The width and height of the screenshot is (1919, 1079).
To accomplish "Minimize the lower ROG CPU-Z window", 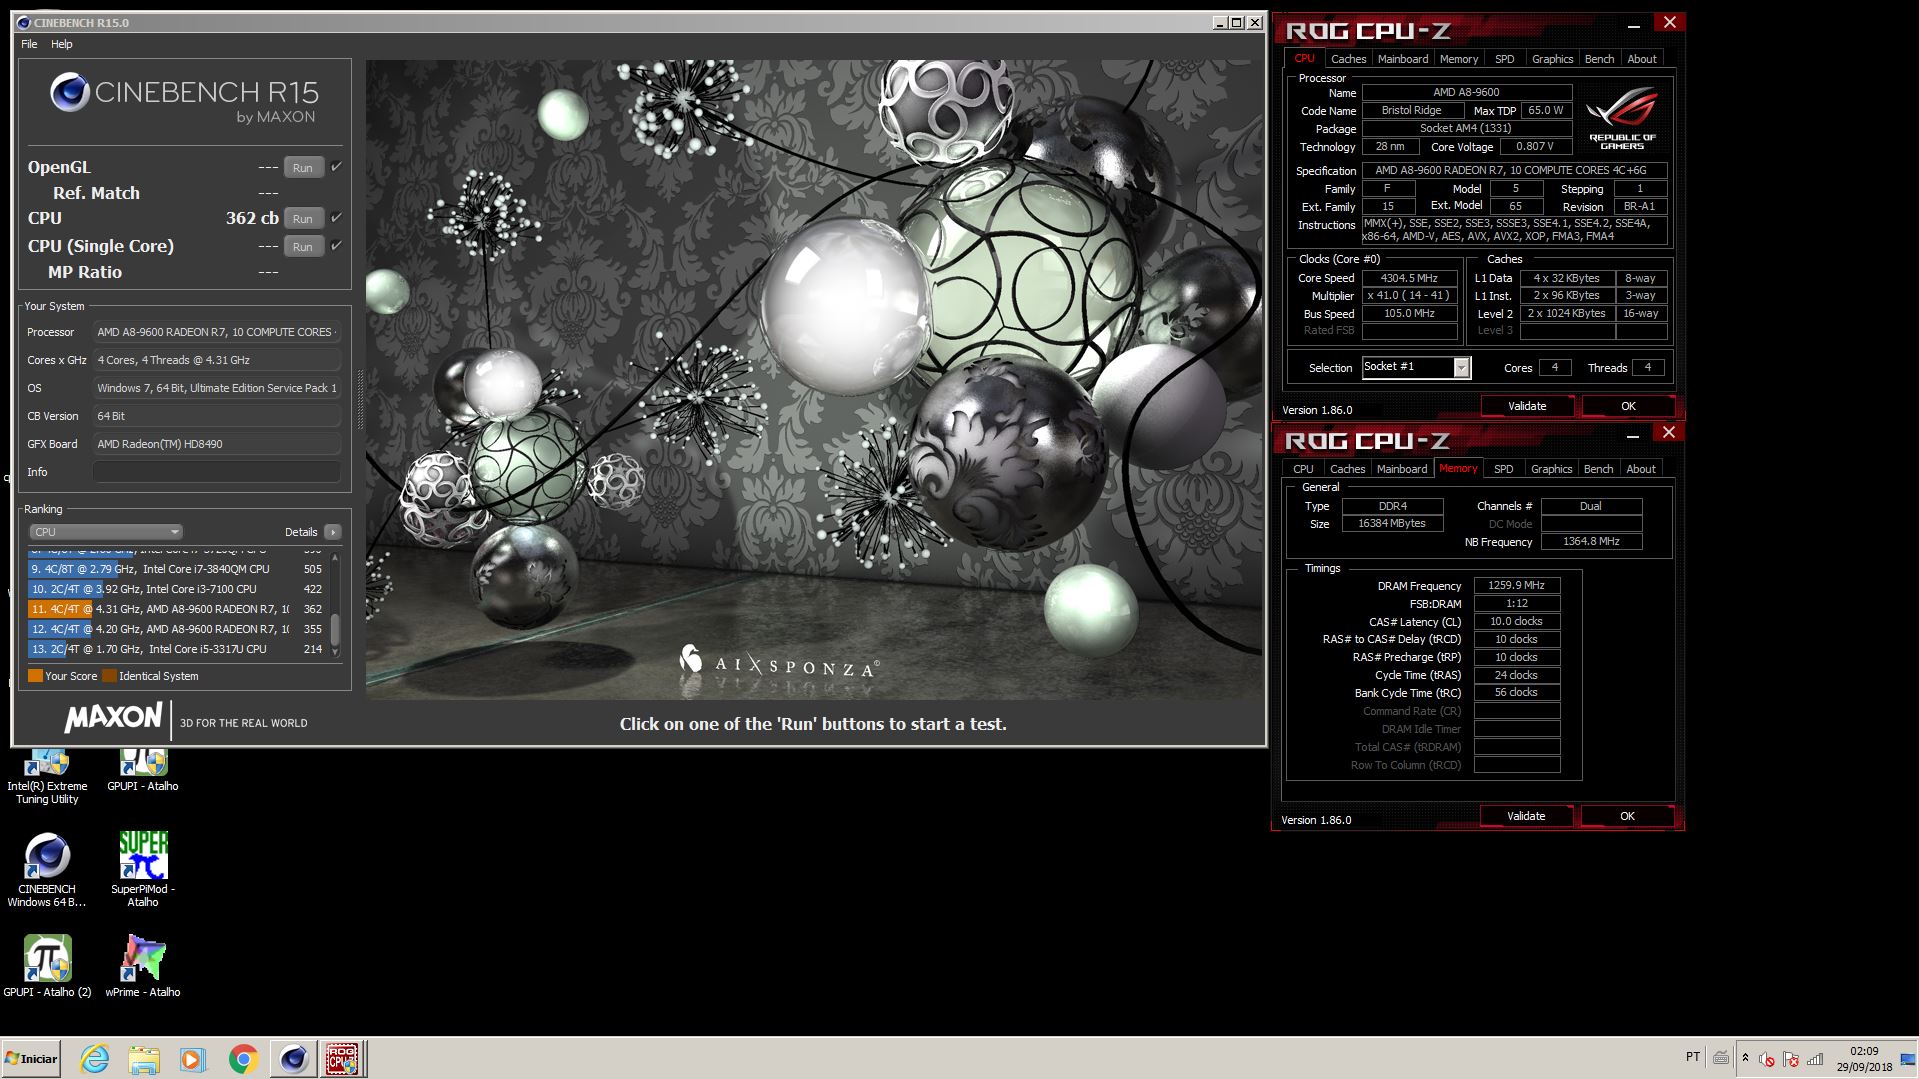I will point(1633,435).
